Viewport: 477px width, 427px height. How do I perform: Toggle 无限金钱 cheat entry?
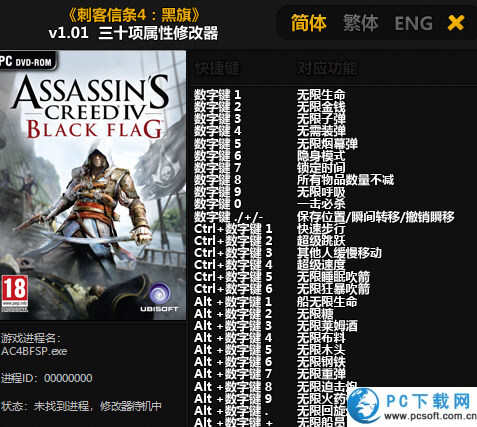321,107
